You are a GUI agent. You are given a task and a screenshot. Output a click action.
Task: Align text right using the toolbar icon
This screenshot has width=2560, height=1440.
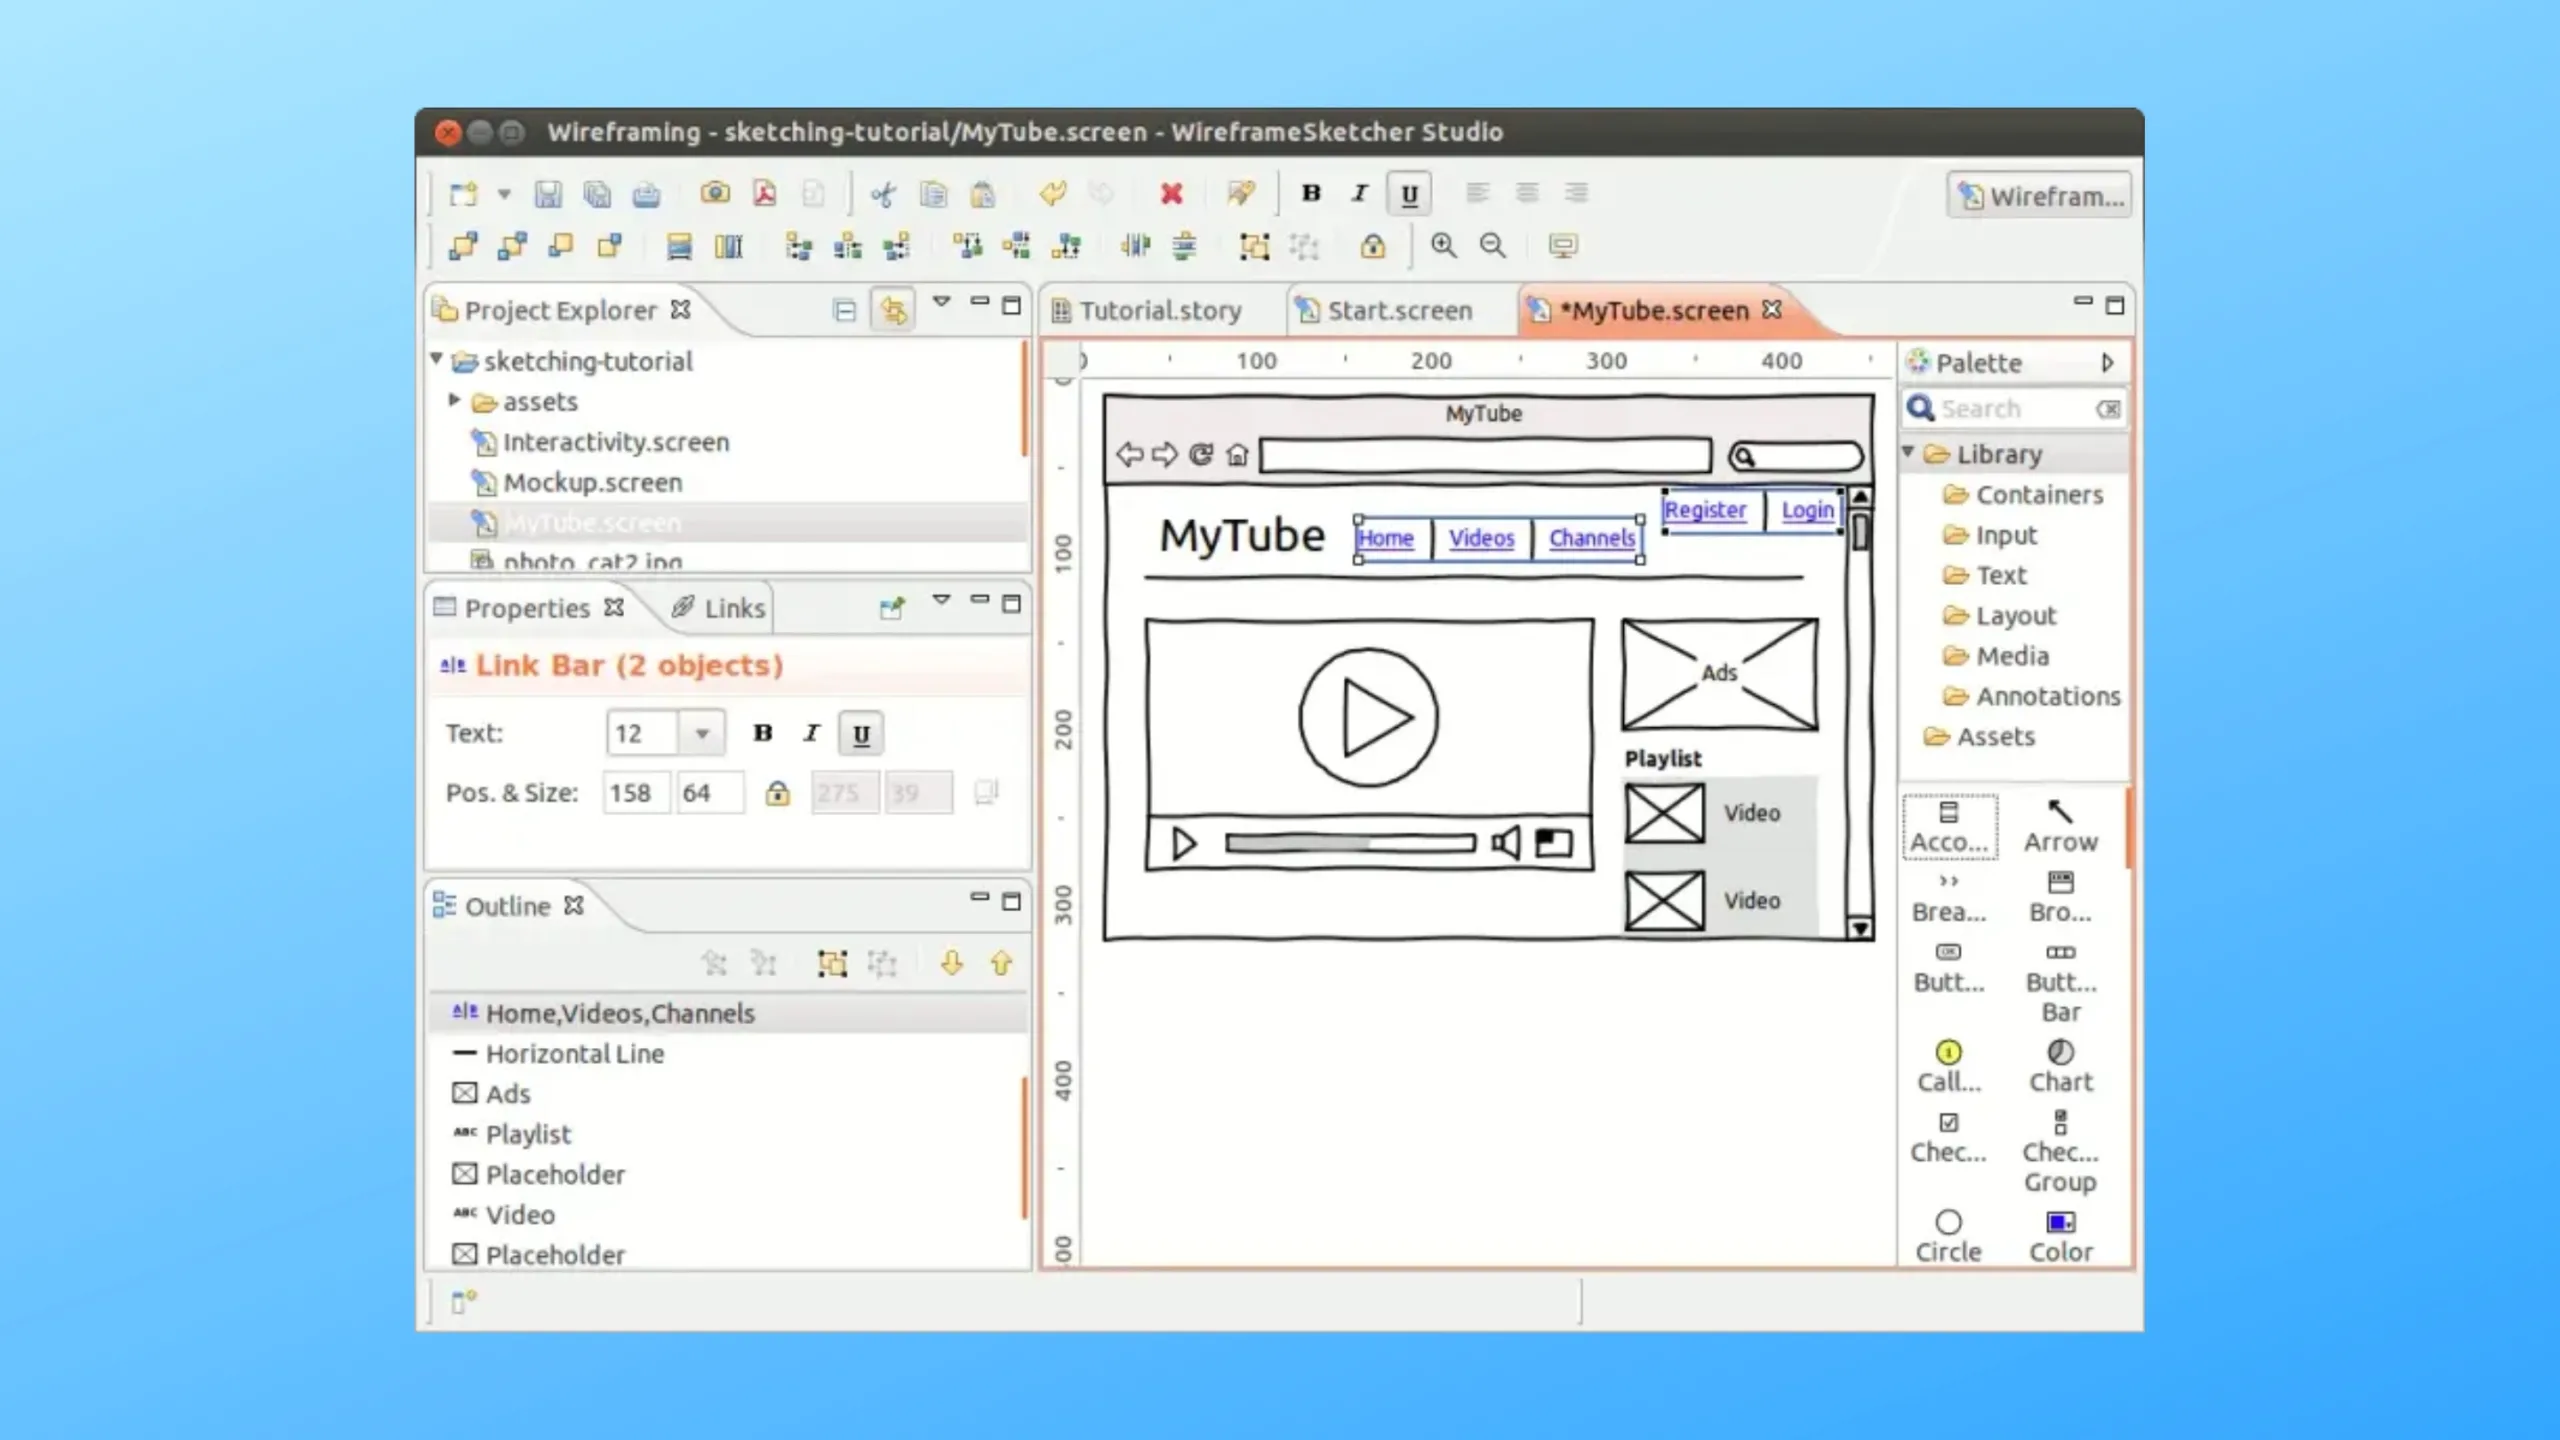pyautogui.click(x=1576, y=193)
